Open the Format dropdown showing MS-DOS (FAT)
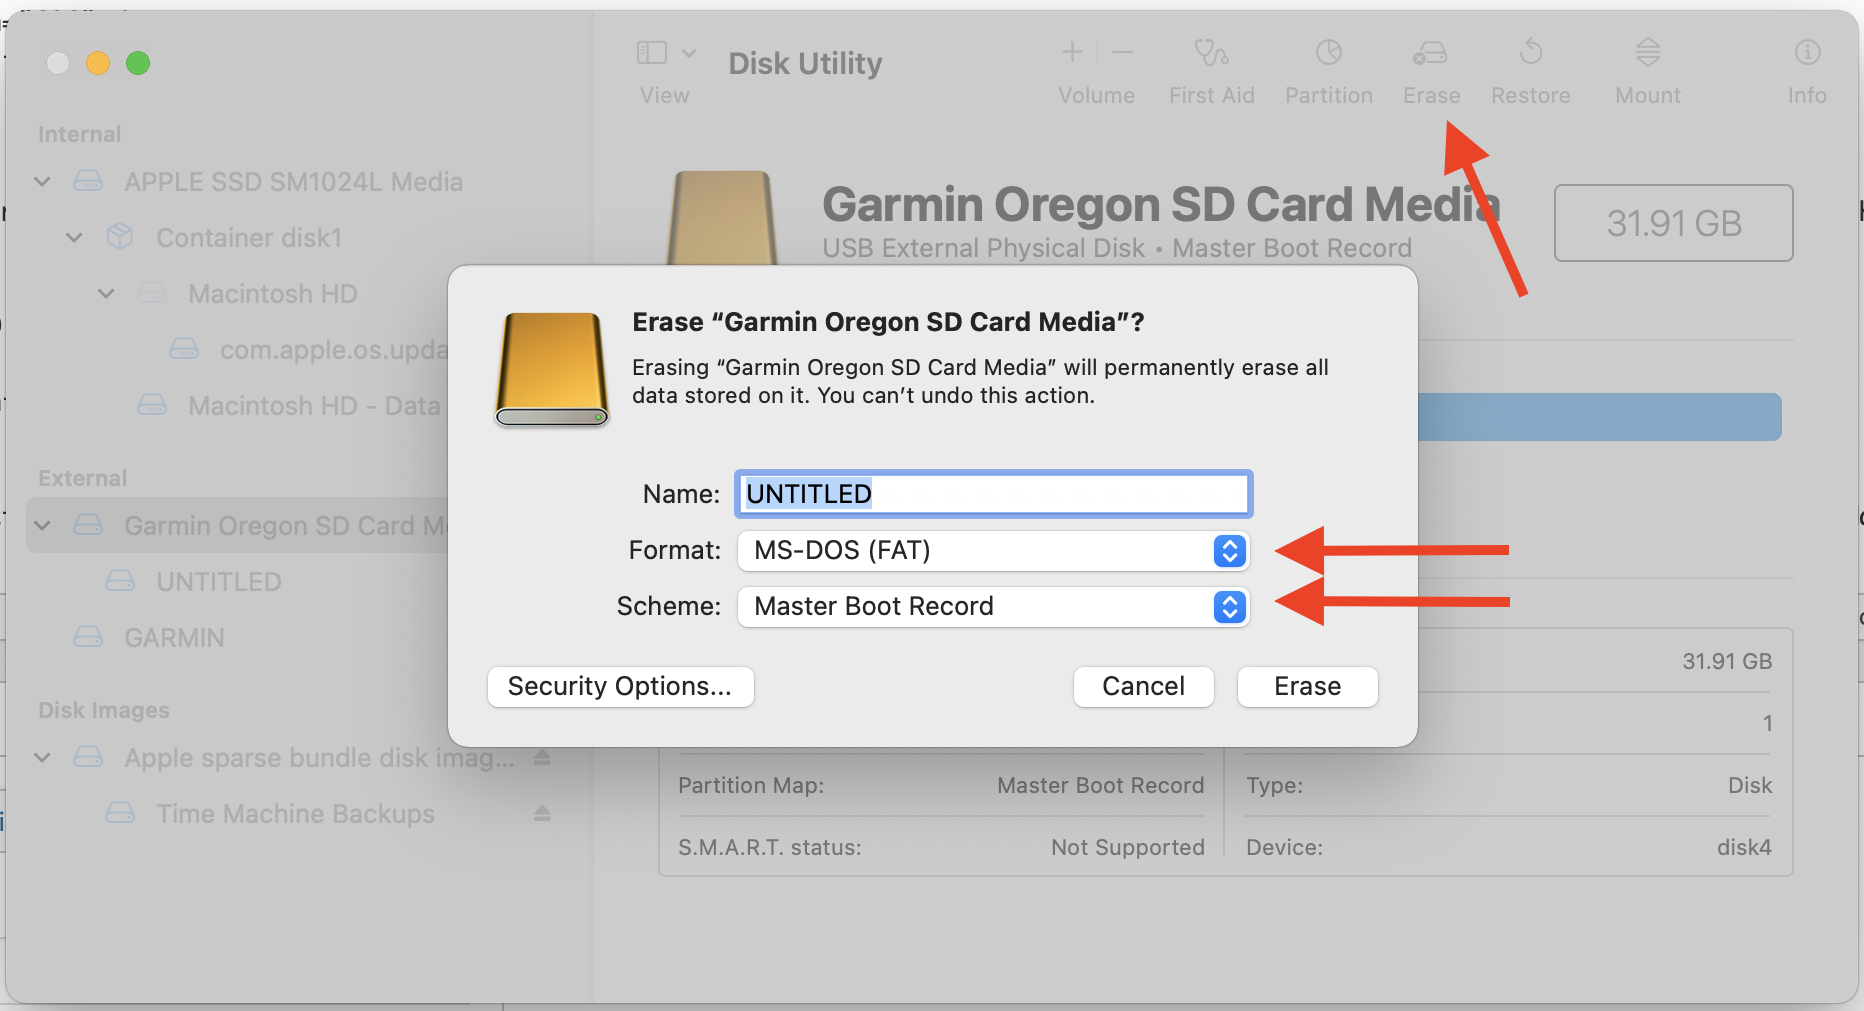The width and height of the screenshot is (1864, 1011). [993, 550]
